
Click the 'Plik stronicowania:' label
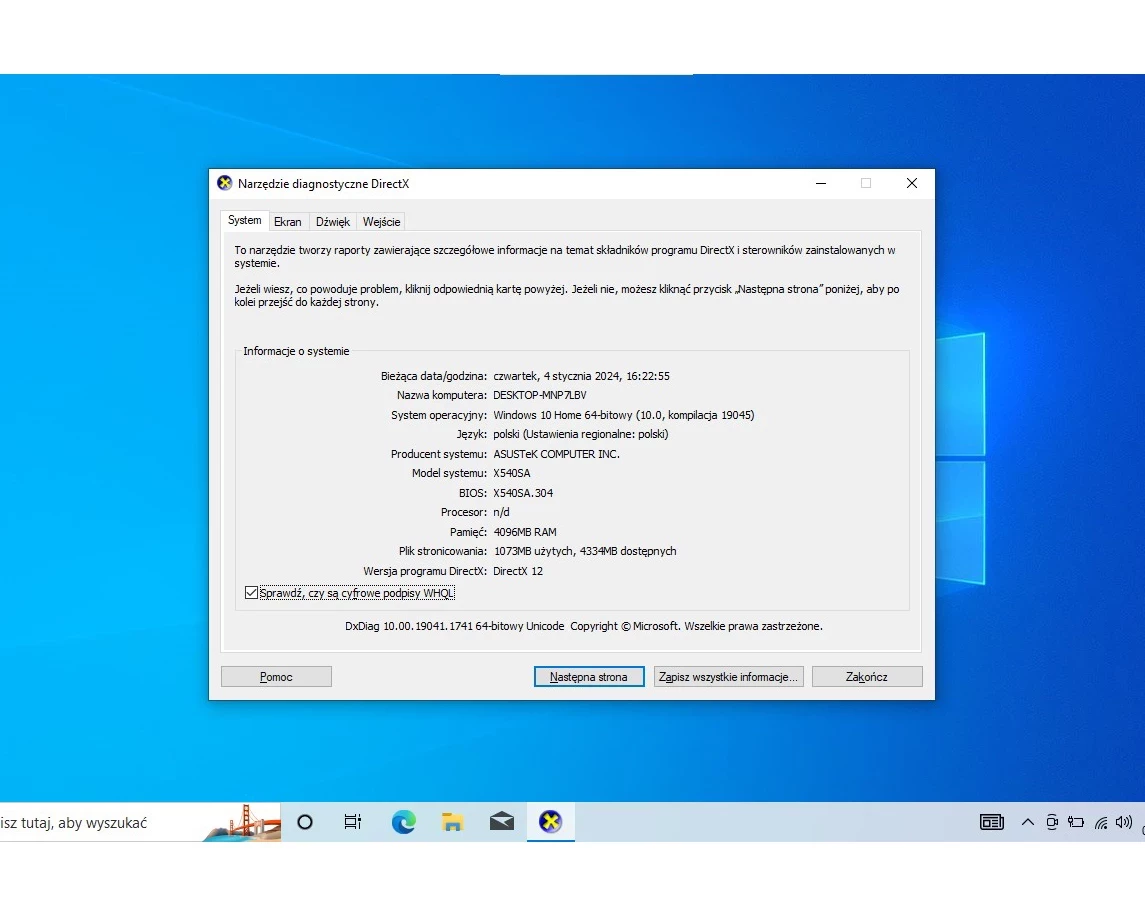point(443,551)
